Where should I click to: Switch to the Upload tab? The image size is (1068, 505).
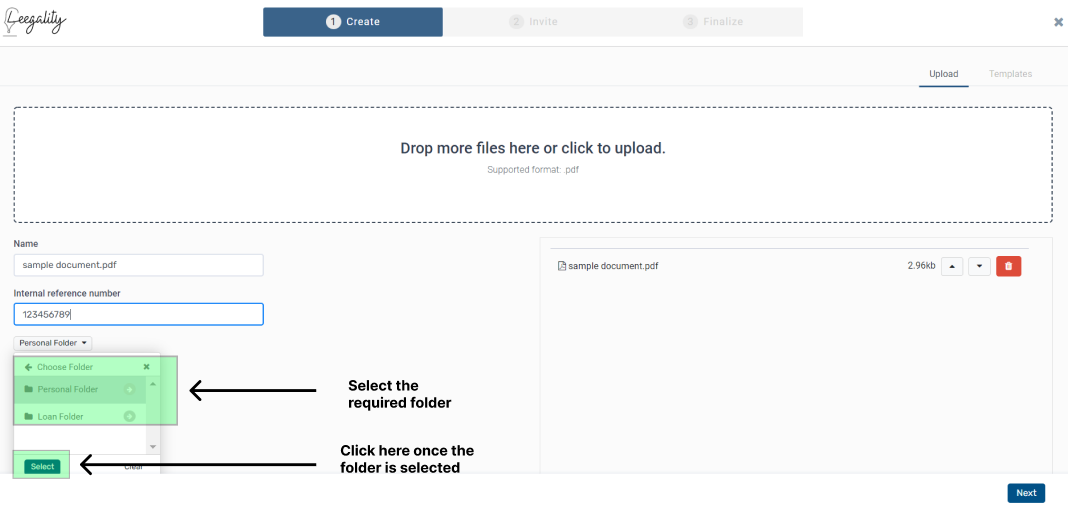pyautogui.click(x=943, y=74)
